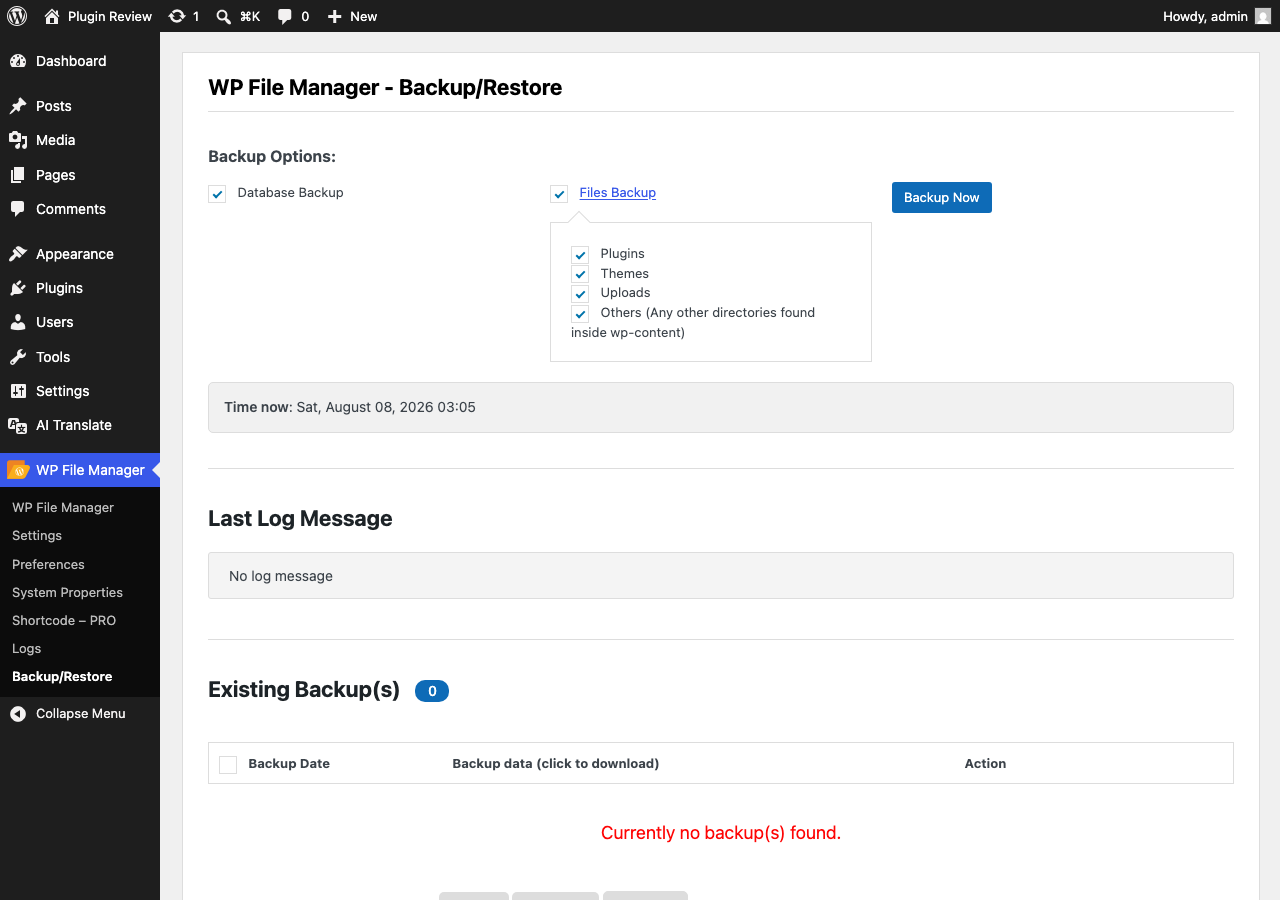Click the comments bubble icon in admin bar
The width and height of the screenshot is (1280, 900).
(x=285, y=16)
